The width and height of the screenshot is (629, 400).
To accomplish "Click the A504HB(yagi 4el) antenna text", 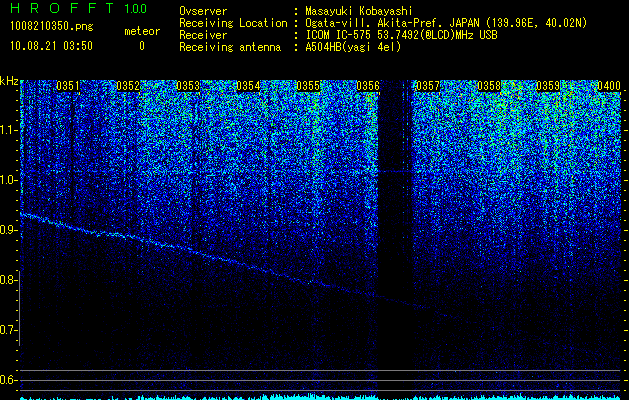I will pos(353,47).
